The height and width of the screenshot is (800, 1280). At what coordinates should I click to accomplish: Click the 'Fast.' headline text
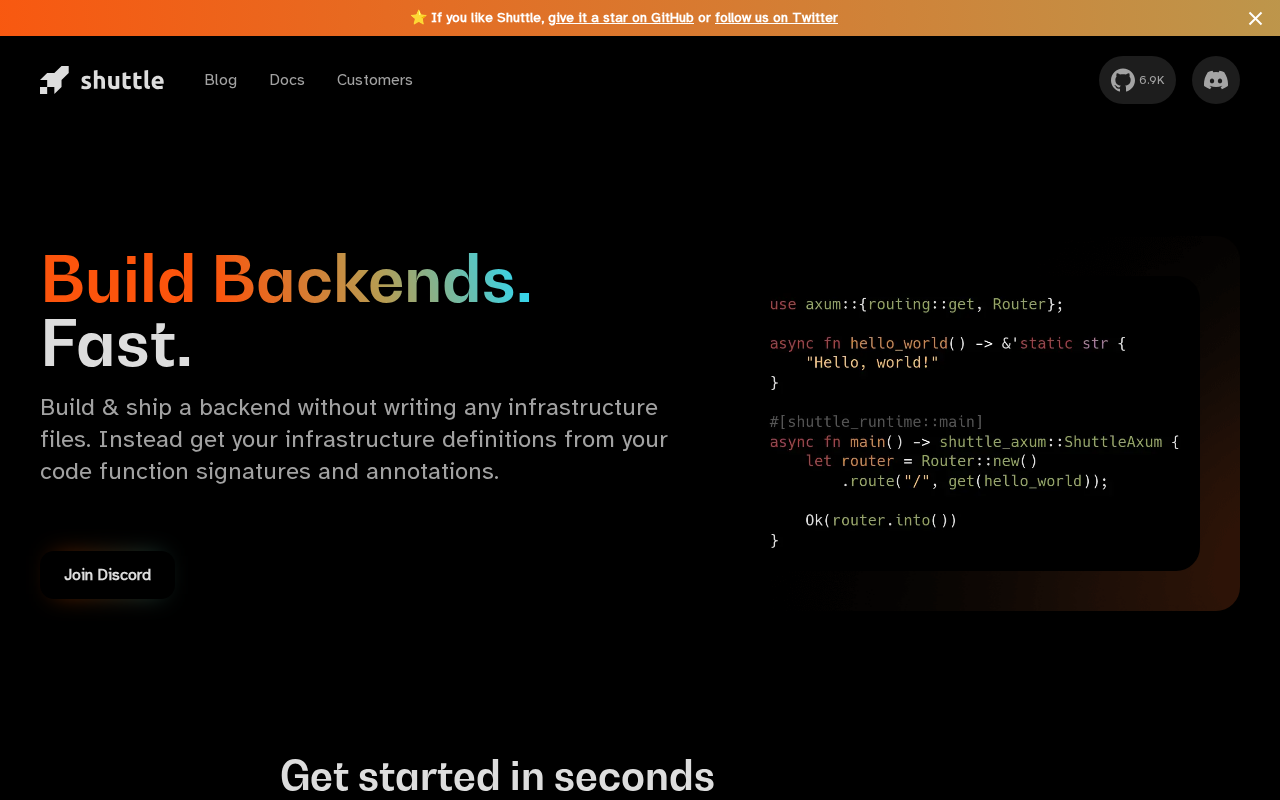point(116,343)
